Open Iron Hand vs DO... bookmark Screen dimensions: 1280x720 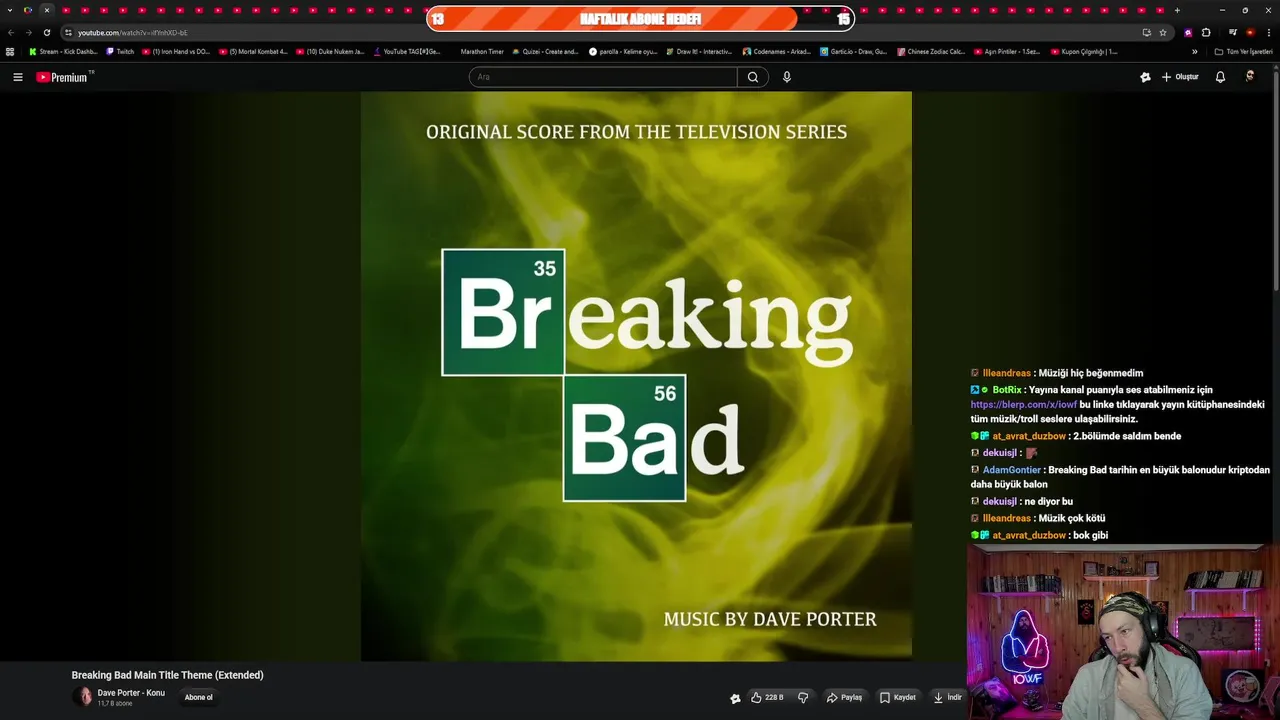pos(176,52)
